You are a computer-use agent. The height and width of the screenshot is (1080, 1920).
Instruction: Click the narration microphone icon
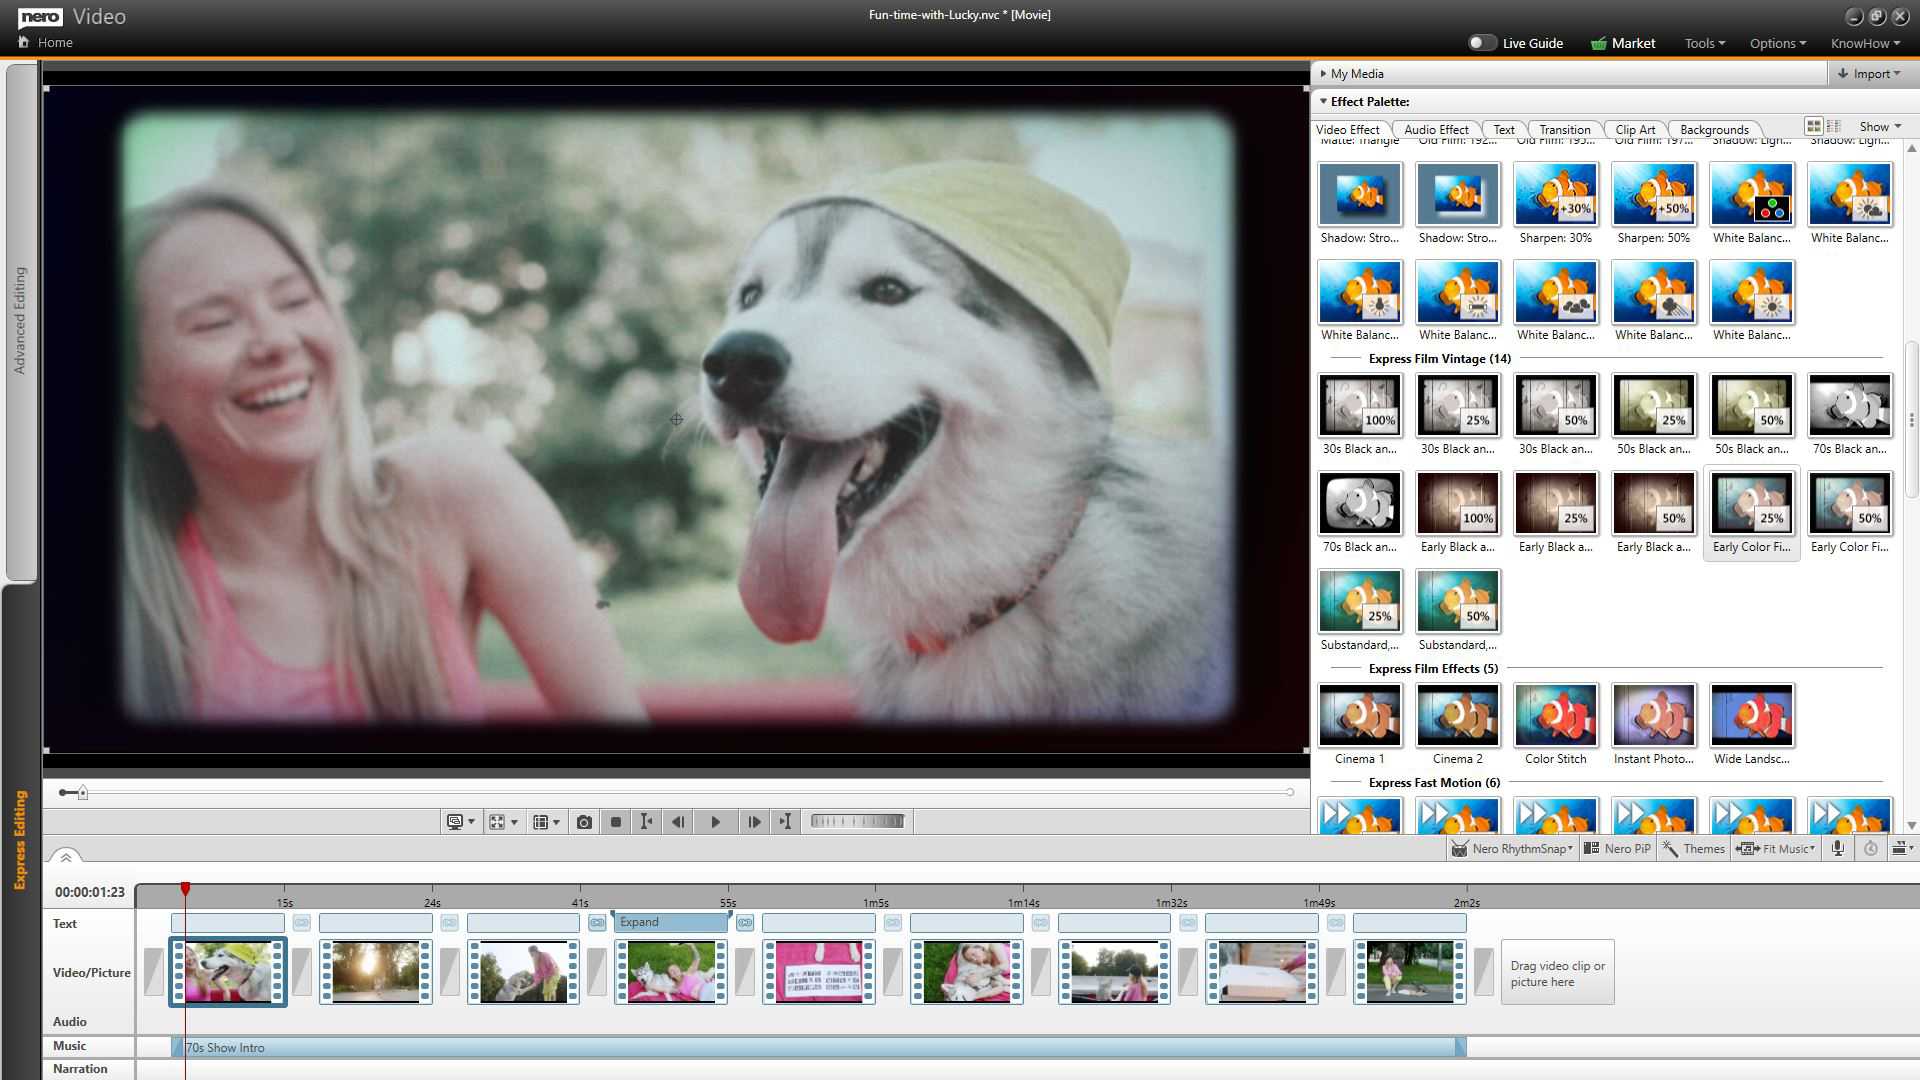tap(1837, 848)
